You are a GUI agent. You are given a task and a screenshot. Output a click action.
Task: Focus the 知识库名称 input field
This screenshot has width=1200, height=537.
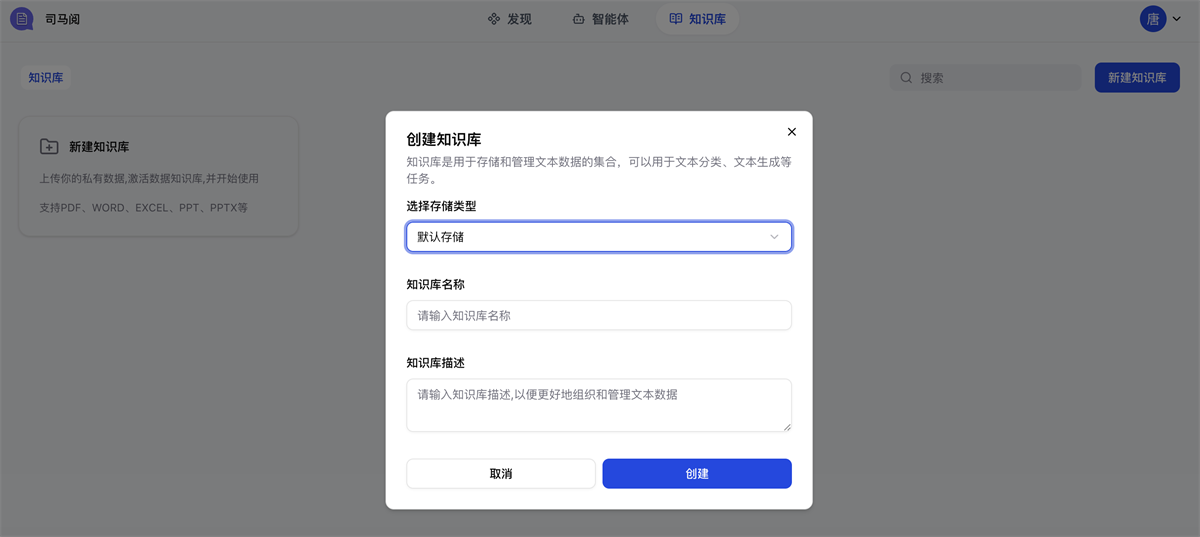pyautogui.click(x=599, y=316)
